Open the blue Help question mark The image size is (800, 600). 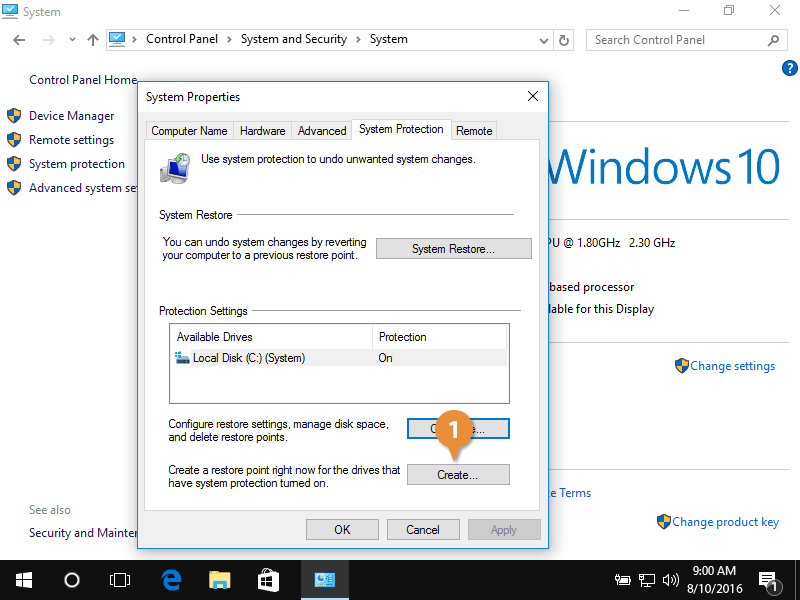tap(789, 68)
